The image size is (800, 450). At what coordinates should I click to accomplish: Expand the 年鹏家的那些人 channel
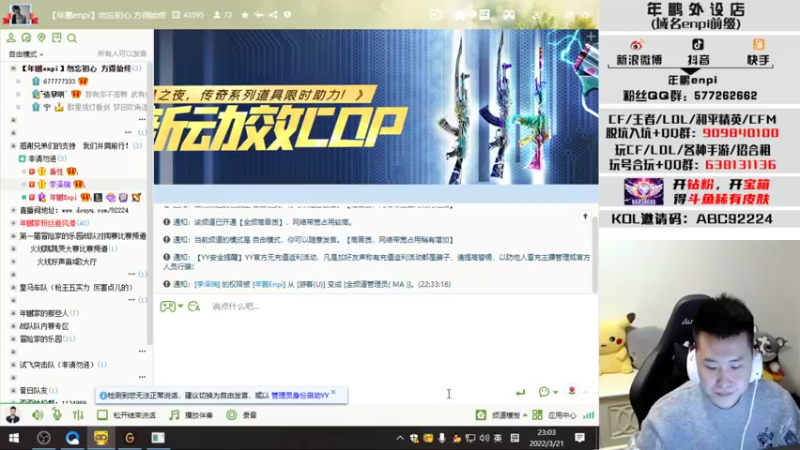[x=13, y=313]
